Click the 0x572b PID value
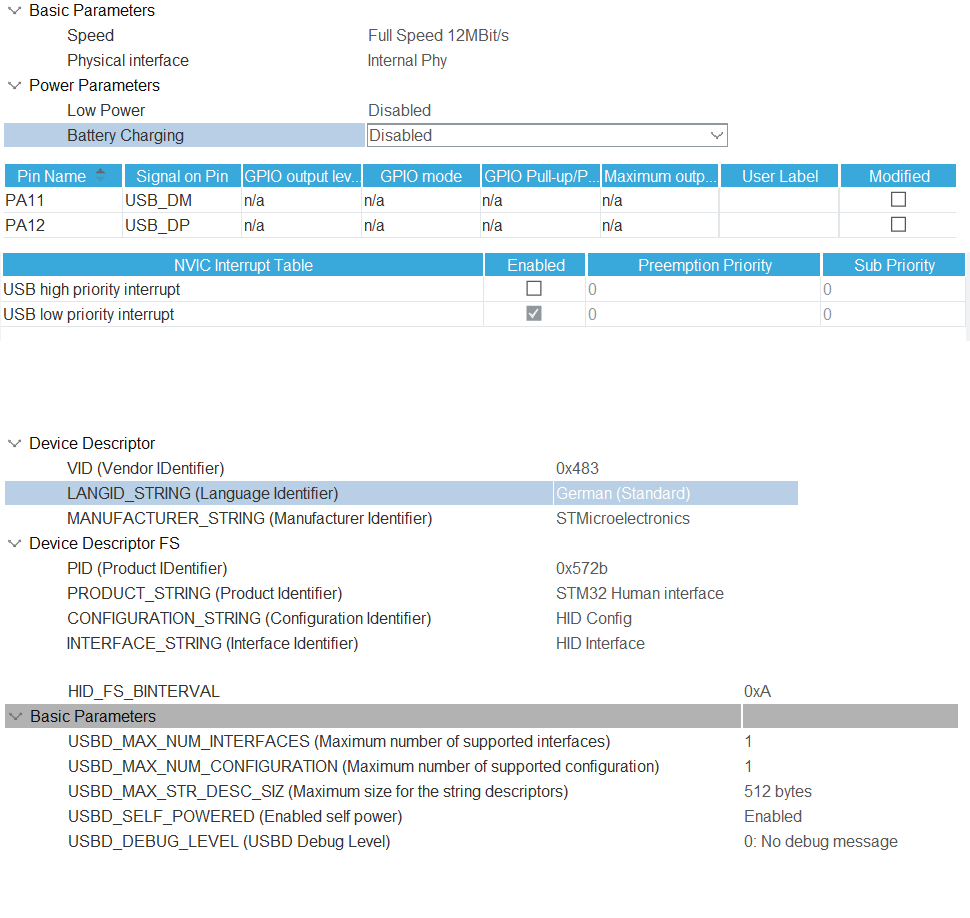 (582, 568)
